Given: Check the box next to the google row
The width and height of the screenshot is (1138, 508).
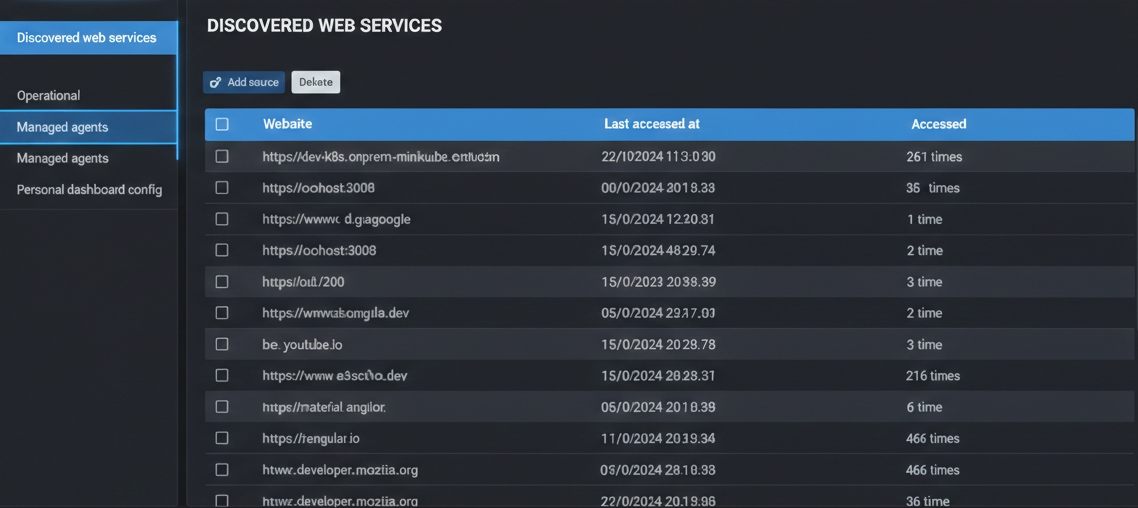Looking at the screenshot, I should pos(222,219).
